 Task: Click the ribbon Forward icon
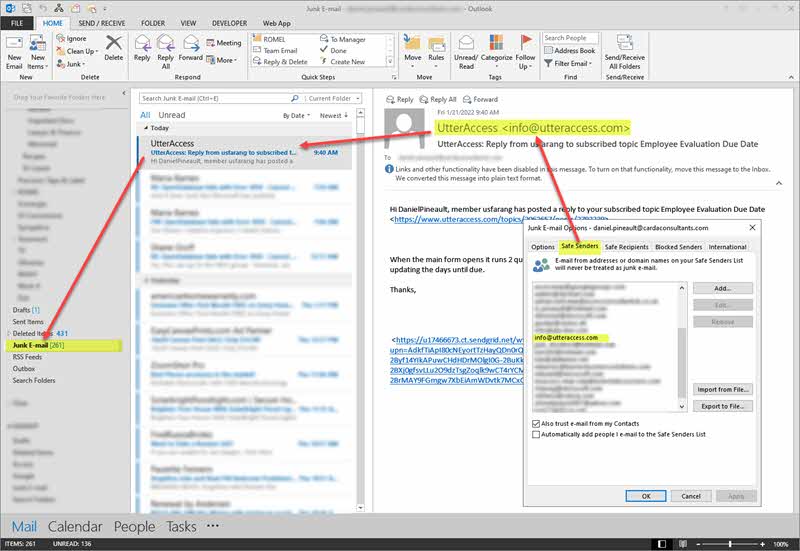click(191, 43)
